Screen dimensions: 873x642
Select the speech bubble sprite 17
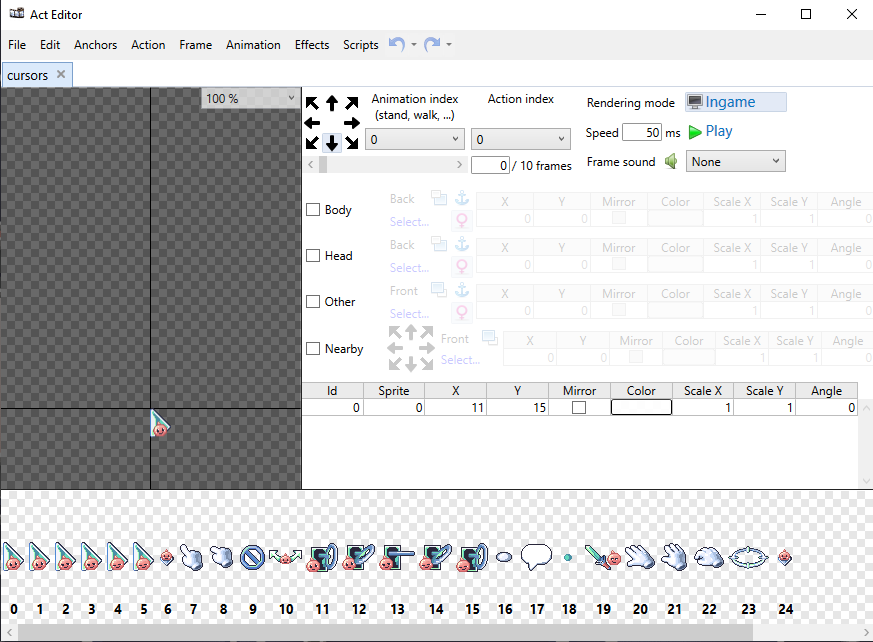pos(536,556)
